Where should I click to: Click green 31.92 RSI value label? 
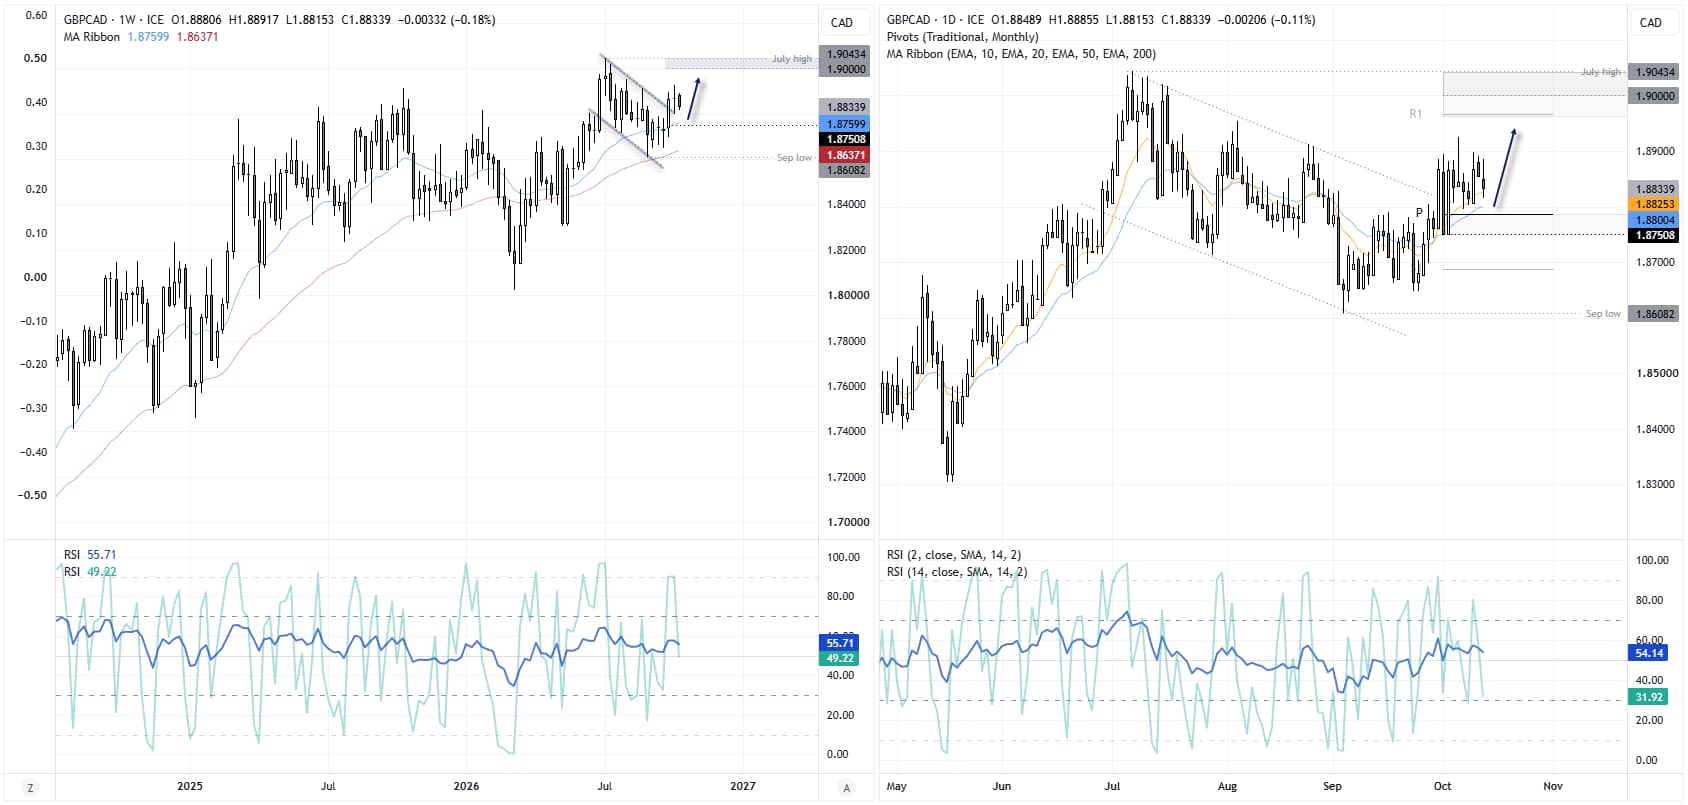pyautogui.click(x=1649, y=698)
